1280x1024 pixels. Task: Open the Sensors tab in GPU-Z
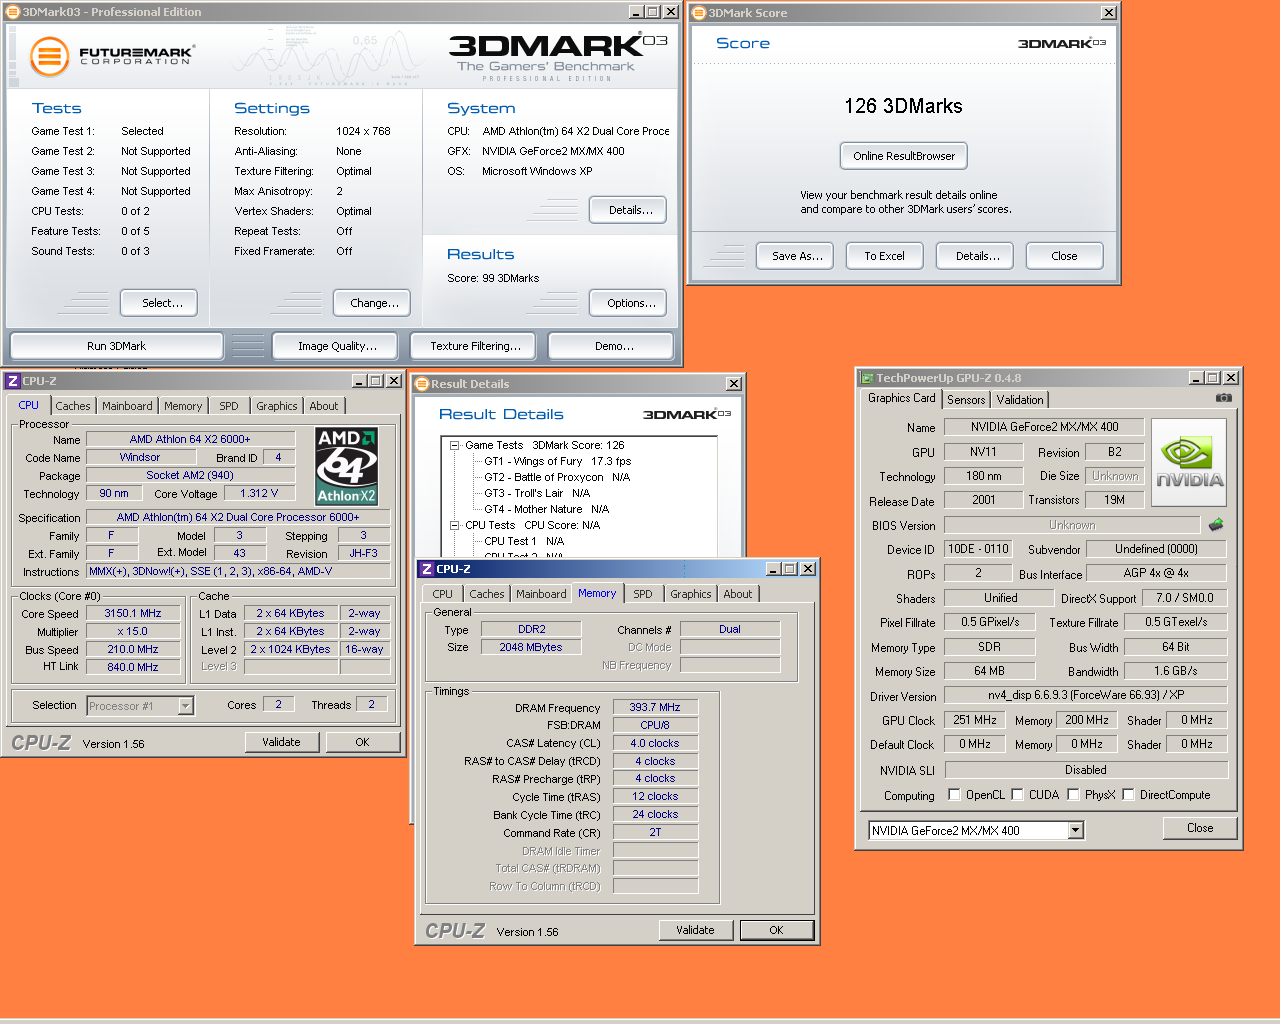[x=966, y=400]
